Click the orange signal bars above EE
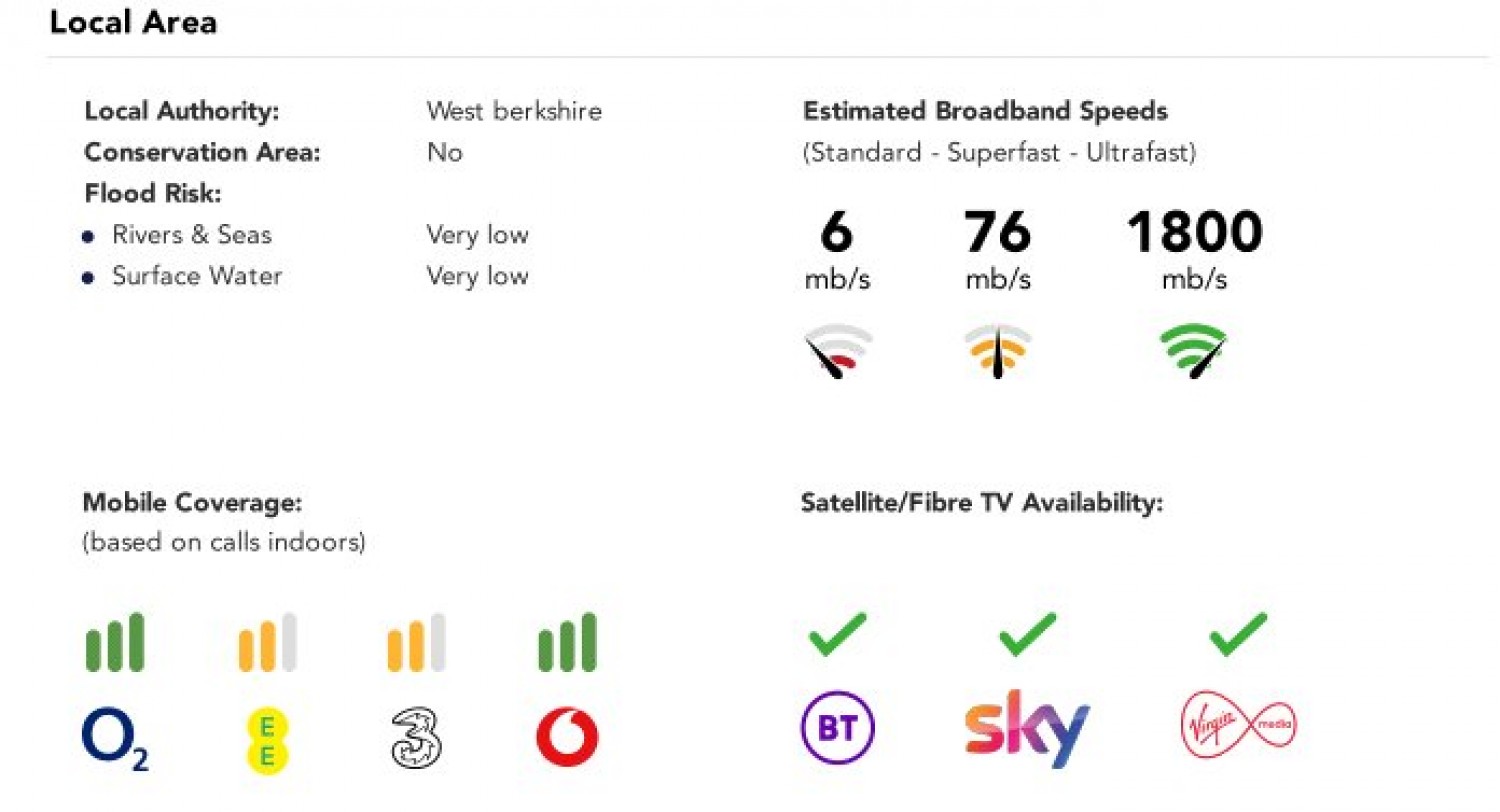Screen dimensions: 1500x812 [267, 642]
